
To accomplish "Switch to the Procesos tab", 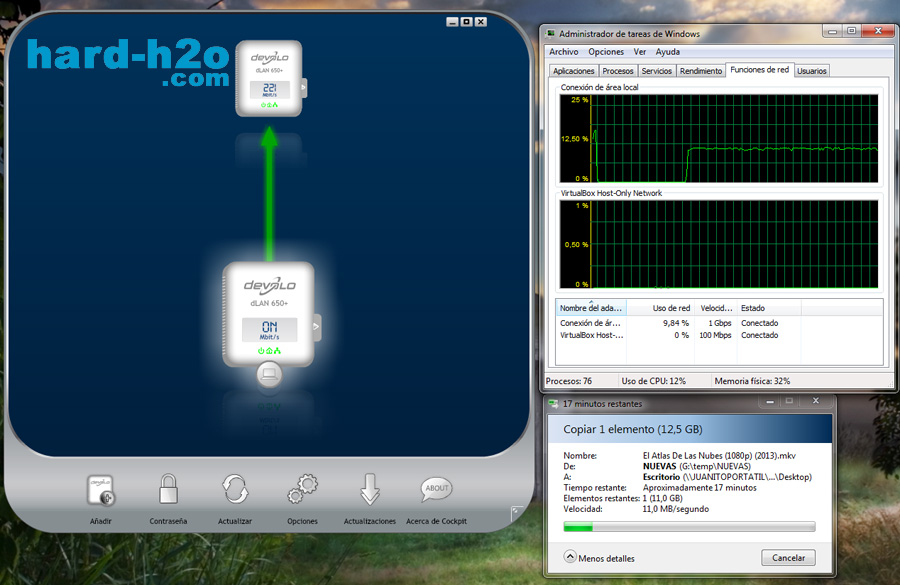I will click(618, 71).
